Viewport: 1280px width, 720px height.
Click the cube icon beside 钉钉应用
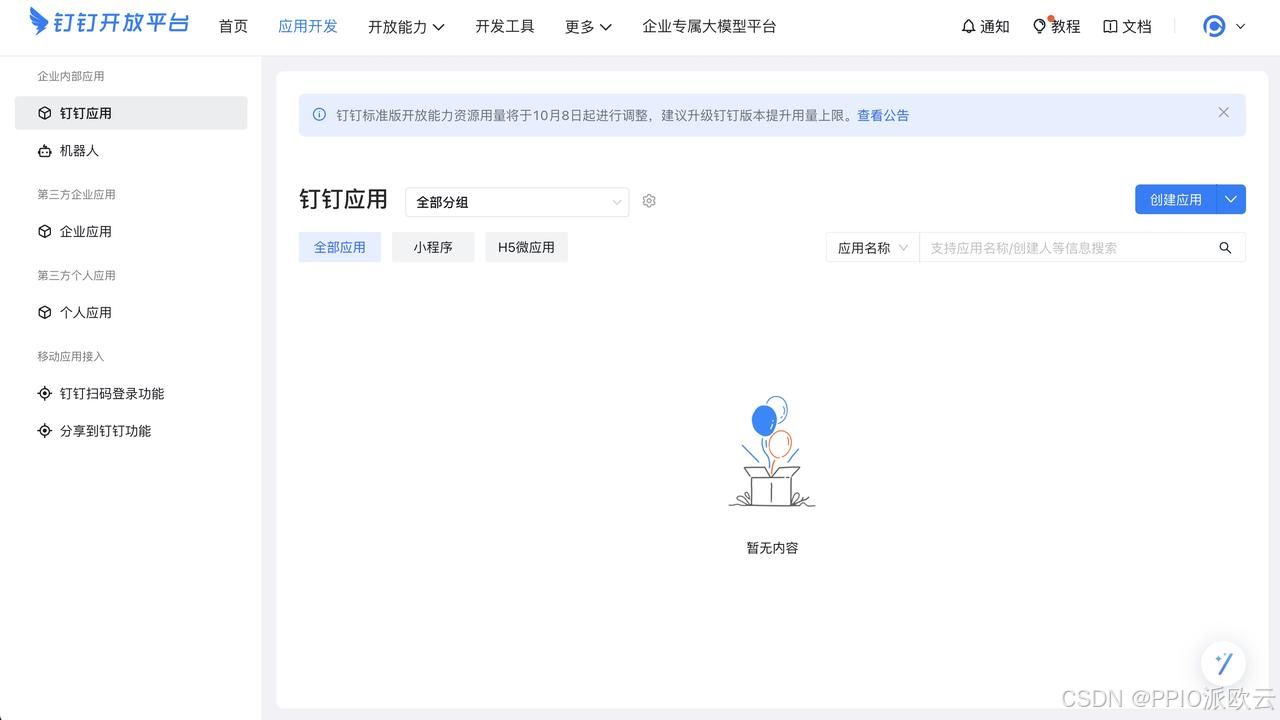[x=44, y=113]
